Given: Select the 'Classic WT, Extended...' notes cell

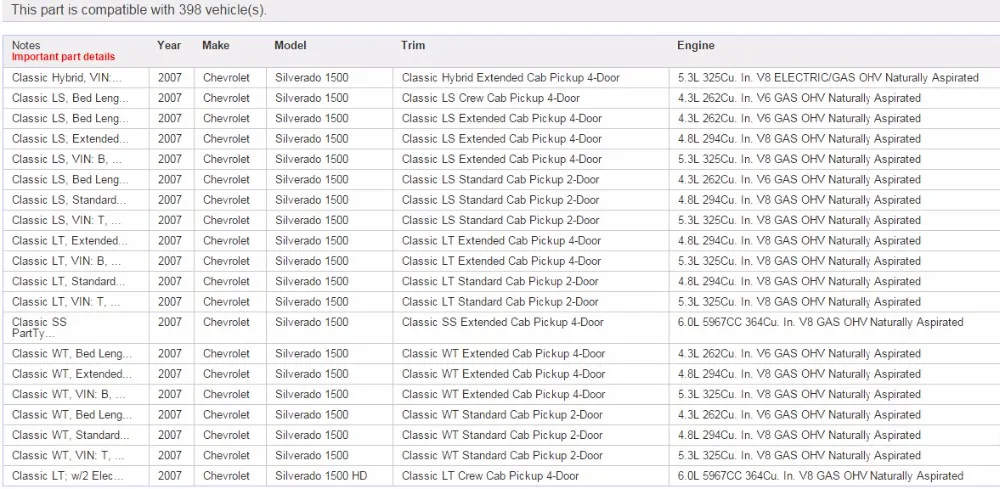Looking at the screenshot, I should click(76, 374).
